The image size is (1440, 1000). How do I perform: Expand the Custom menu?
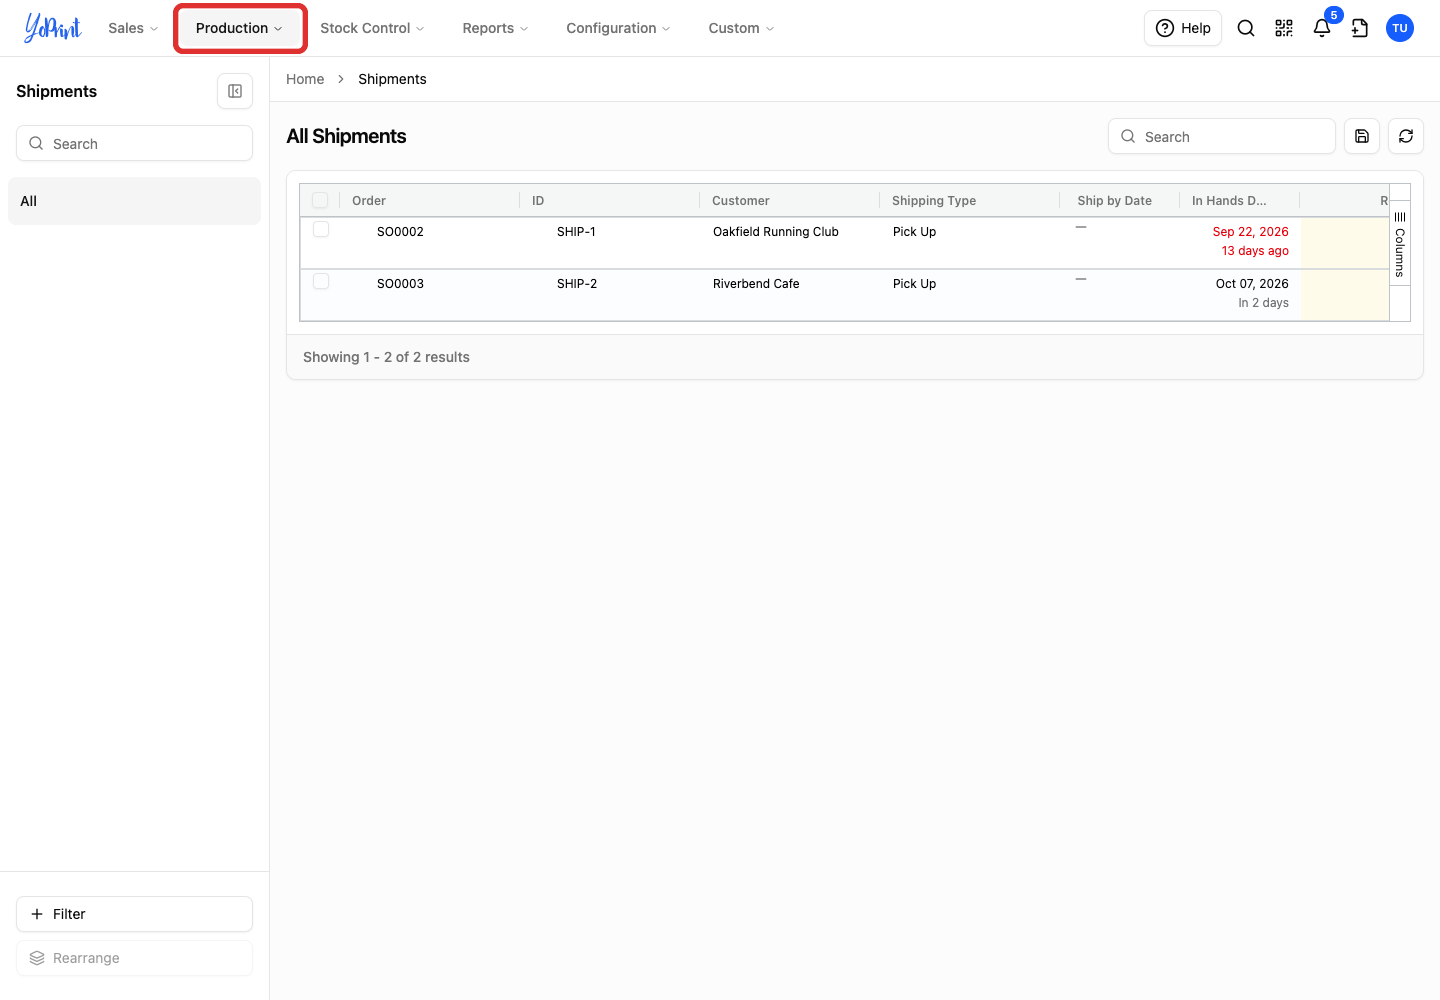pyautogui.click(x=741, y=28)
